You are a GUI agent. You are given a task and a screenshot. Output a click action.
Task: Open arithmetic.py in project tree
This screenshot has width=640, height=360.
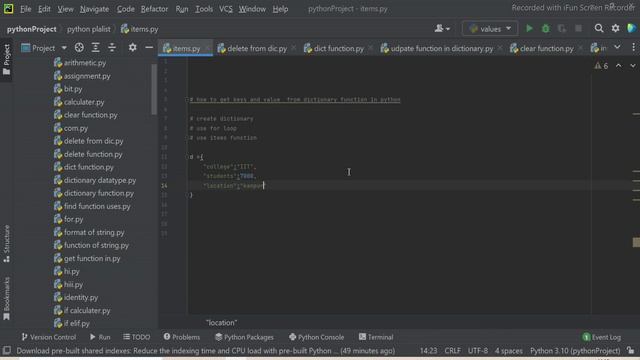(x=85, y=63)
